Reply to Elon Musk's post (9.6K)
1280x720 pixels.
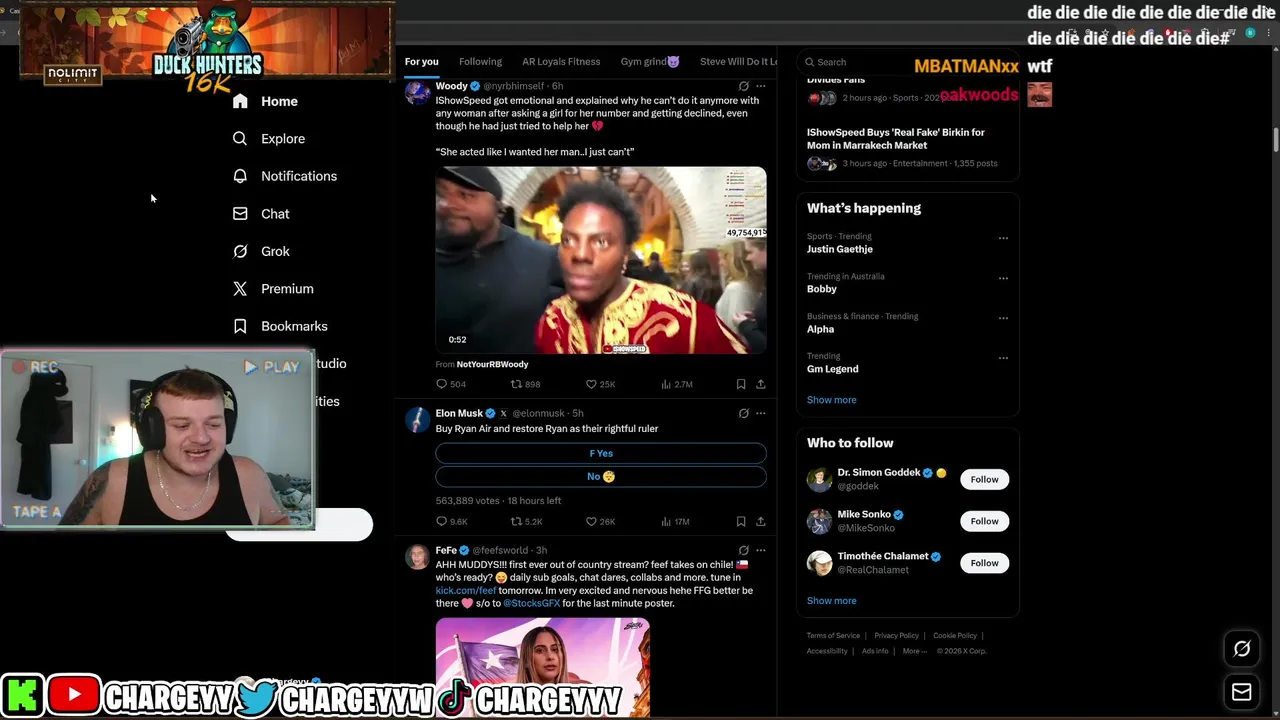tap(451, 521)
